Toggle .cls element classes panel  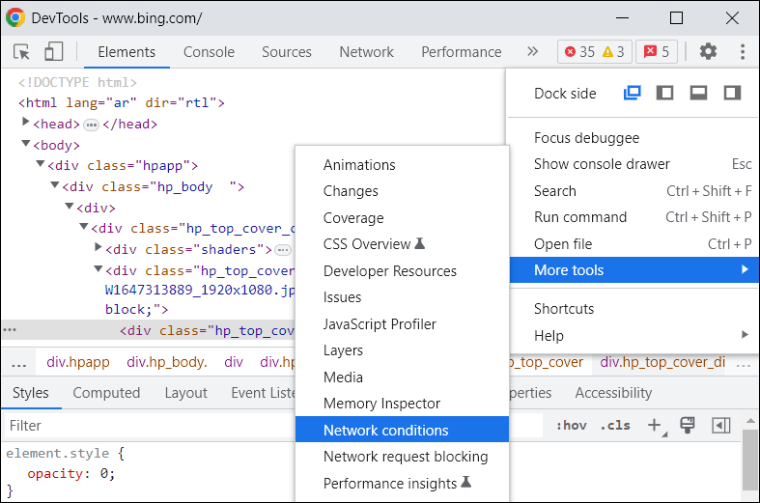point(615,425)
